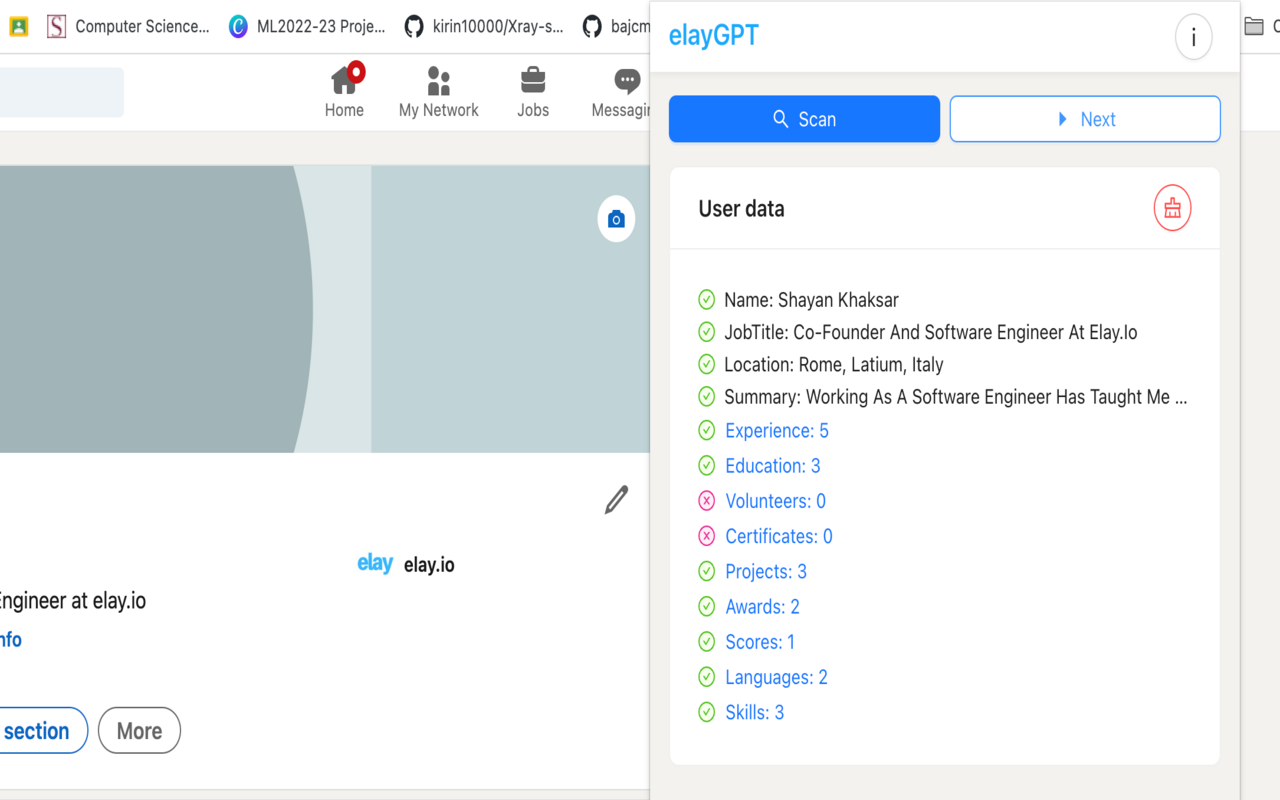Click the red cross beside Certificates
Screen dimensions: 1280x800
[x=706, y=536]
